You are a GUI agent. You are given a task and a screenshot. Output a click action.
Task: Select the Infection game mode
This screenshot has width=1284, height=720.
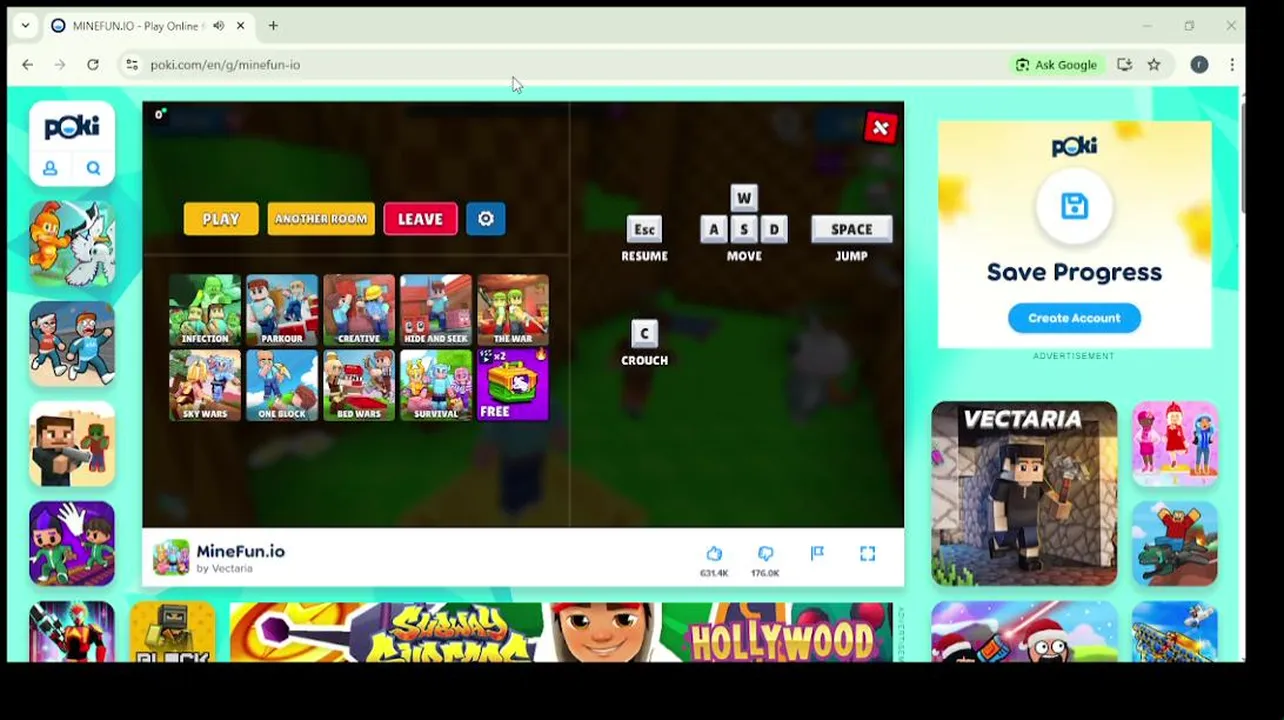coord(205,310)
